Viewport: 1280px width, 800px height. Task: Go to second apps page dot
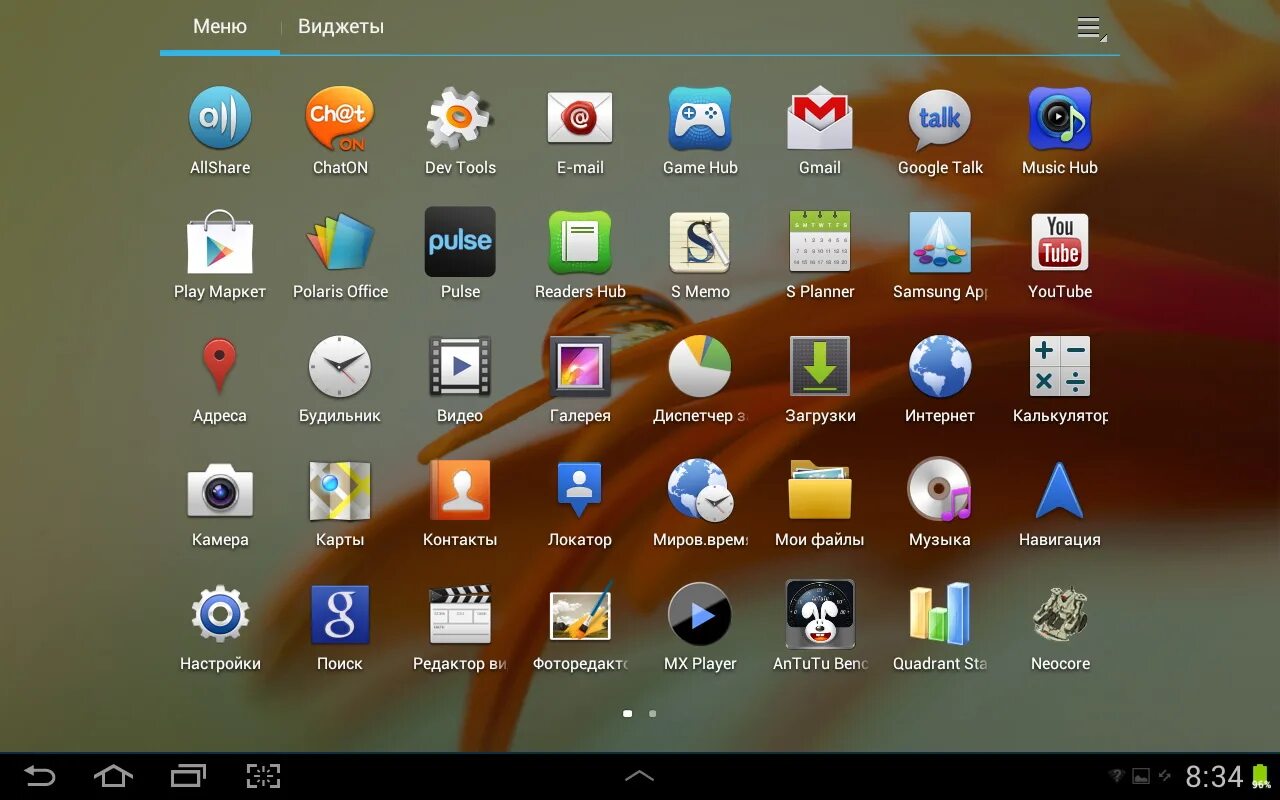(x=653, y=714)
